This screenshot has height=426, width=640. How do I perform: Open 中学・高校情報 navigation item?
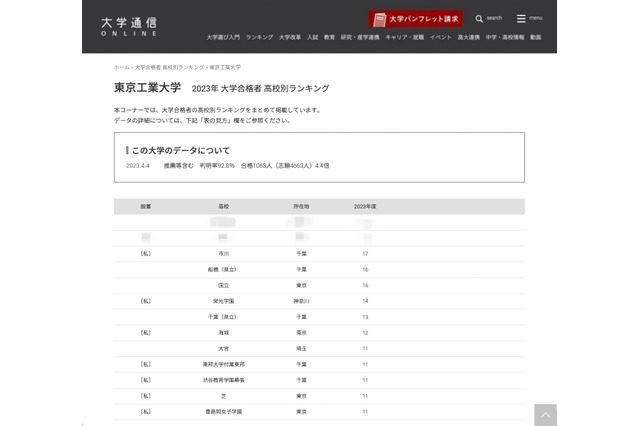pos(507,36)
